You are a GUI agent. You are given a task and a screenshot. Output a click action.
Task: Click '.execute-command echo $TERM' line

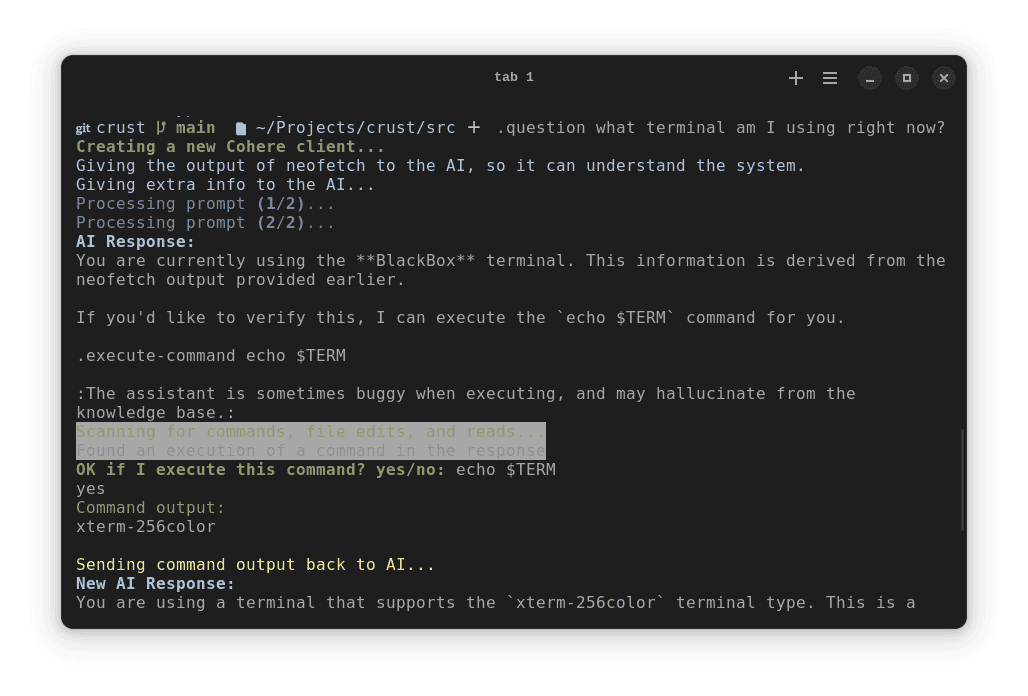(x=211, y=356)
